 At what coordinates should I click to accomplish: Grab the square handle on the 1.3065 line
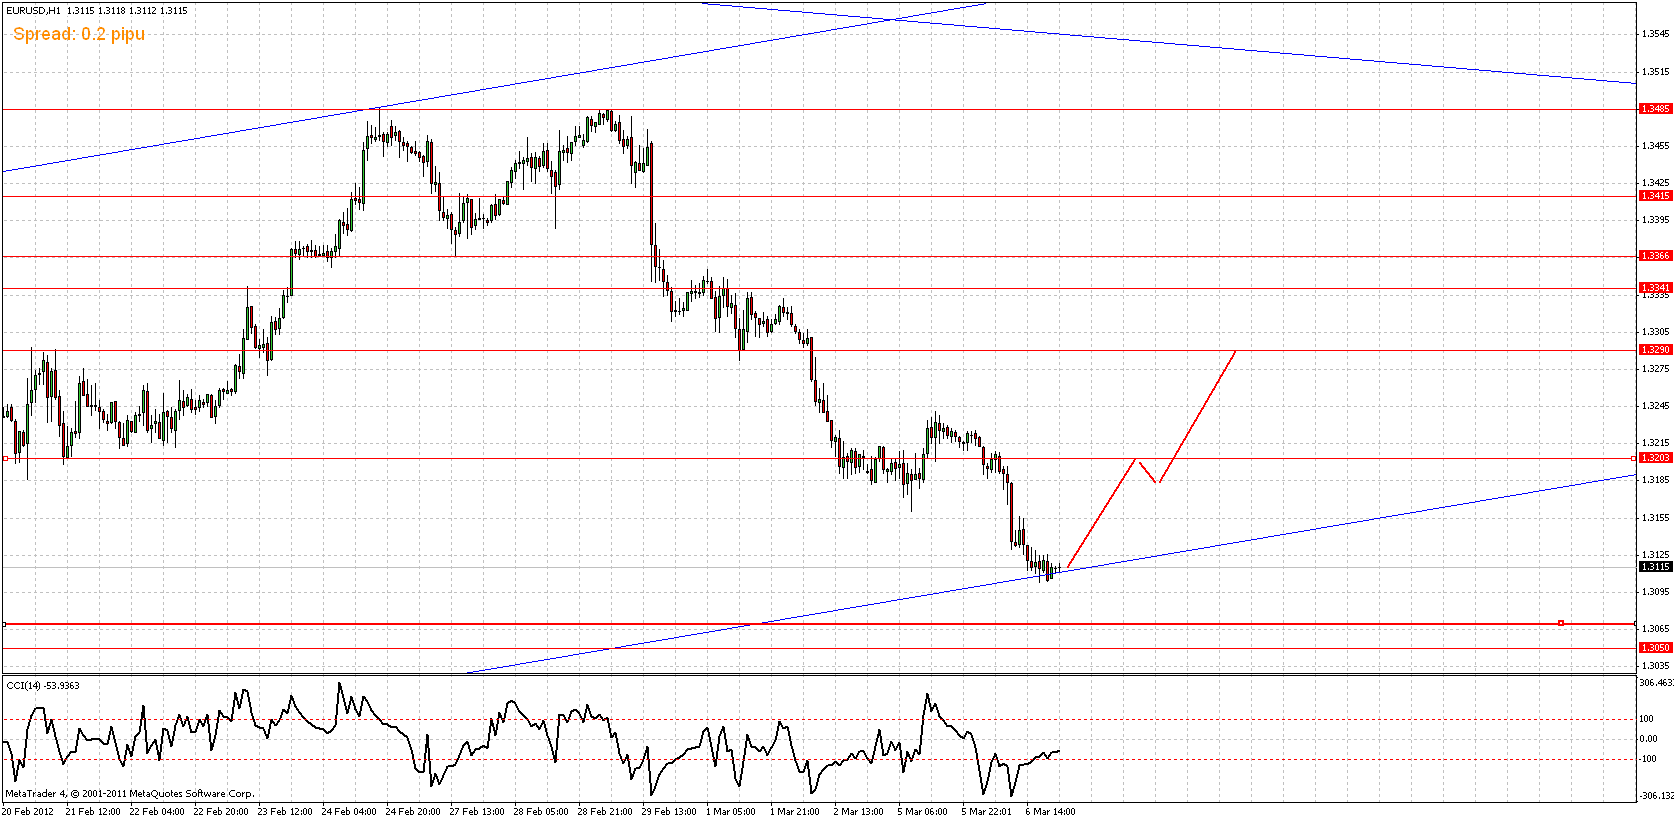[1561, 624]
